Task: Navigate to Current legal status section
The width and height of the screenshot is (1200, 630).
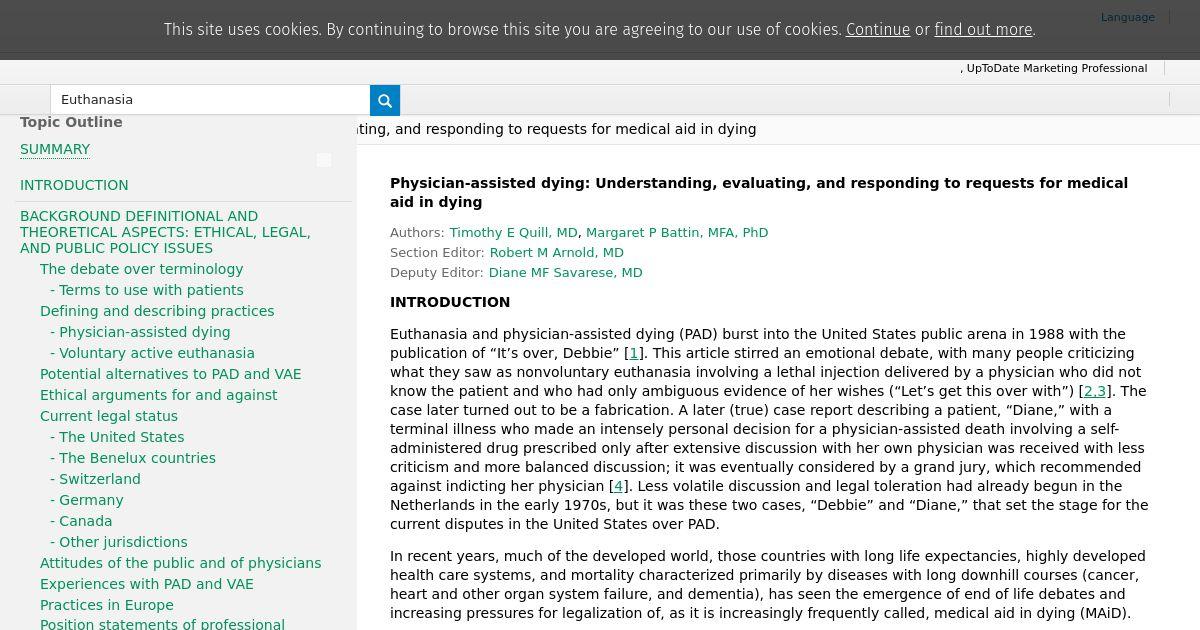Action: [x=109, y=416]
